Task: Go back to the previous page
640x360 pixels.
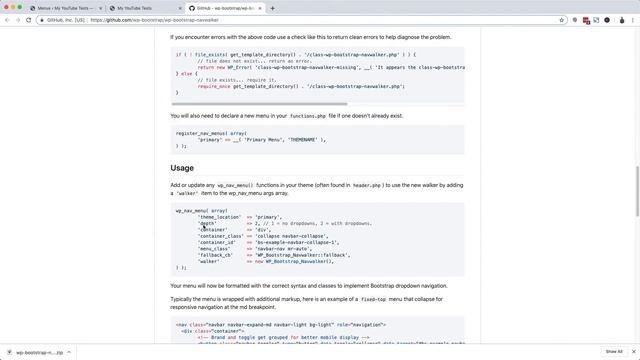Action: pyautogui.click(x=7, y=20)
